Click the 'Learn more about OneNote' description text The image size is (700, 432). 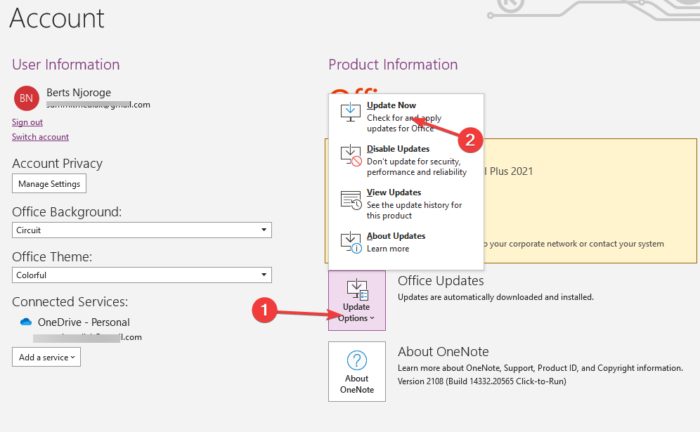pyautogui.click(x=540, y=368)
